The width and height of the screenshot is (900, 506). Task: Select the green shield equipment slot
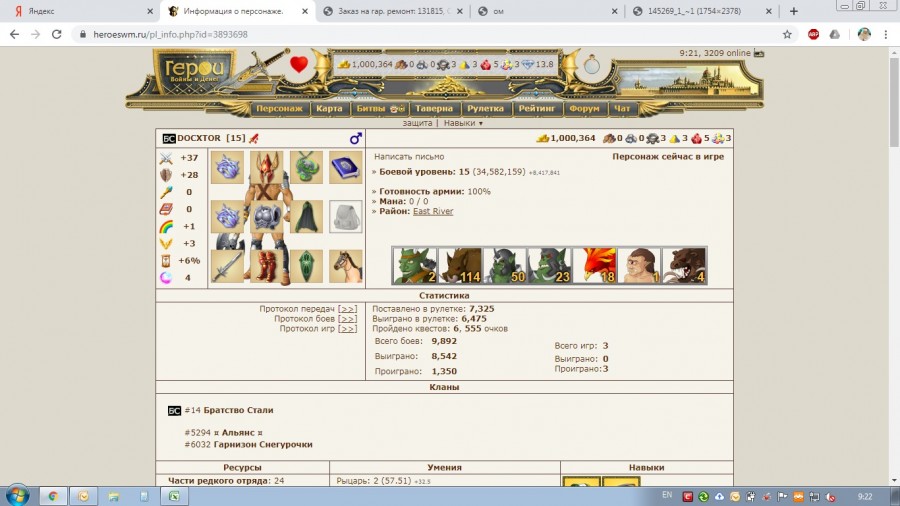click(x=306, y=266)
